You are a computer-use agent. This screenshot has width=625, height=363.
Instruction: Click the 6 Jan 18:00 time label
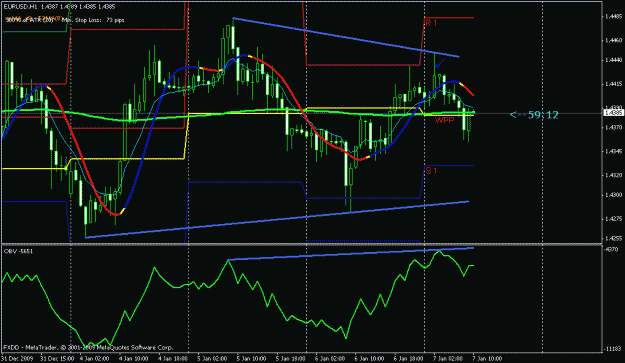pos(409,358)
